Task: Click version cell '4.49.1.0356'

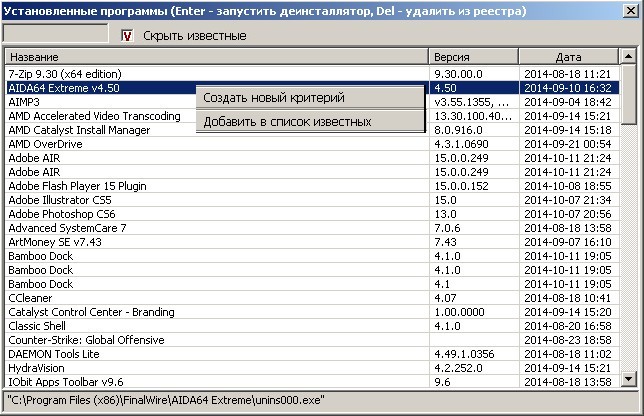Action: (x=474, y=354)
